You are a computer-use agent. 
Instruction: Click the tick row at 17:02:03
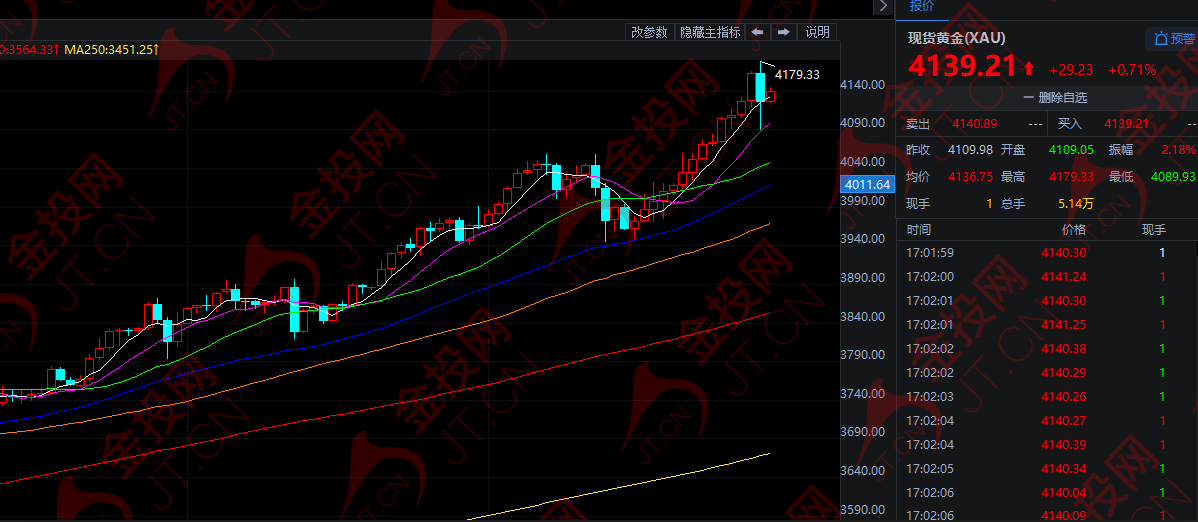pyautogui.click(x=1047, y=397)
